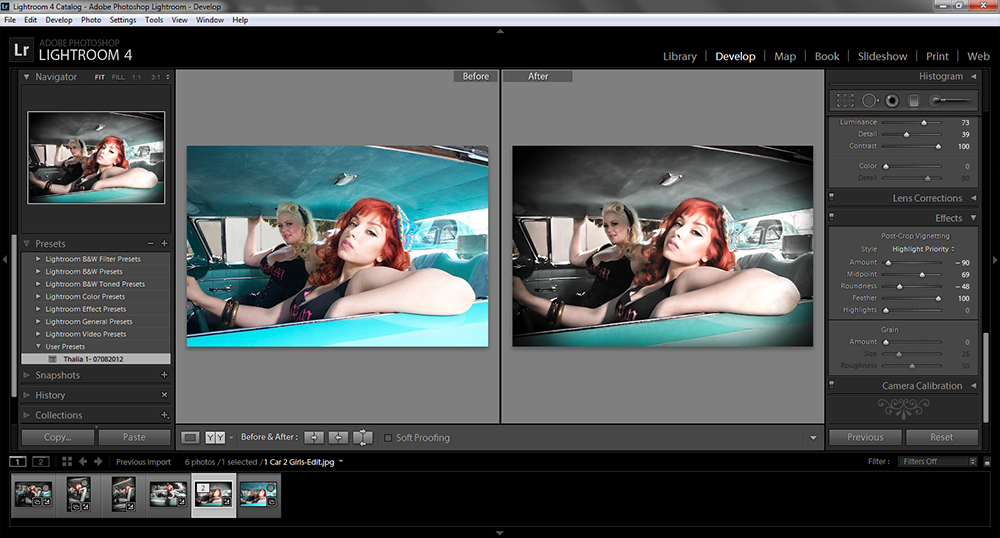
Task: Click the Before/After YY view button
Action: point(215,437)
